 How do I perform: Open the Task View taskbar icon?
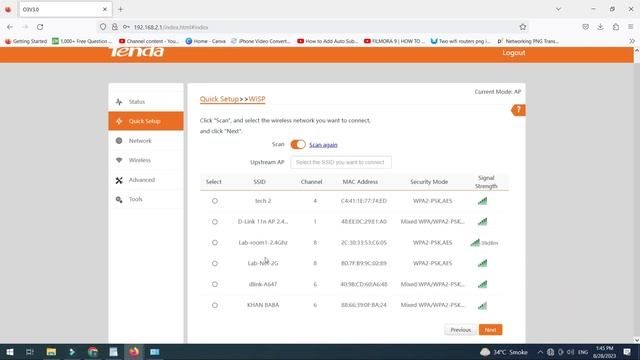point(30,352)
